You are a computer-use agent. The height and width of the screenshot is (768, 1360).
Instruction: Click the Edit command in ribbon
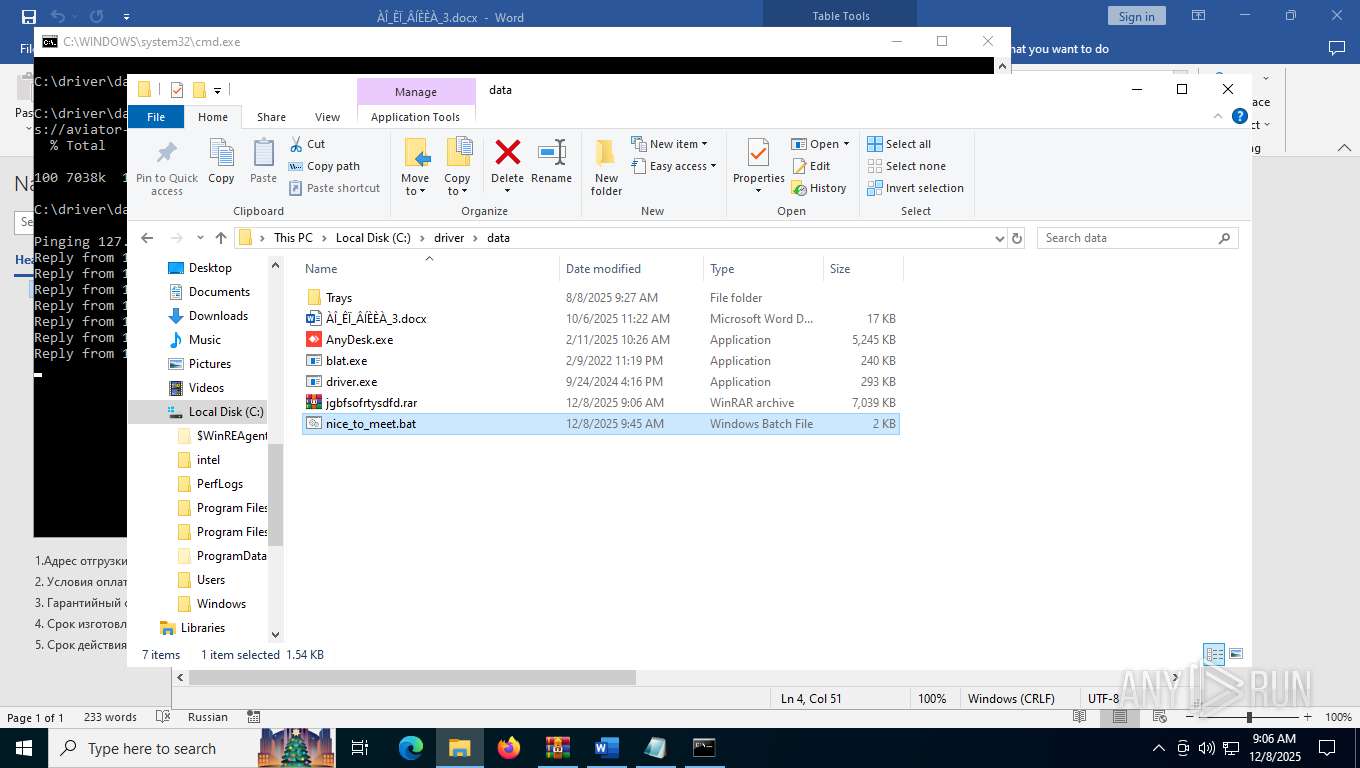pos(811,166)
